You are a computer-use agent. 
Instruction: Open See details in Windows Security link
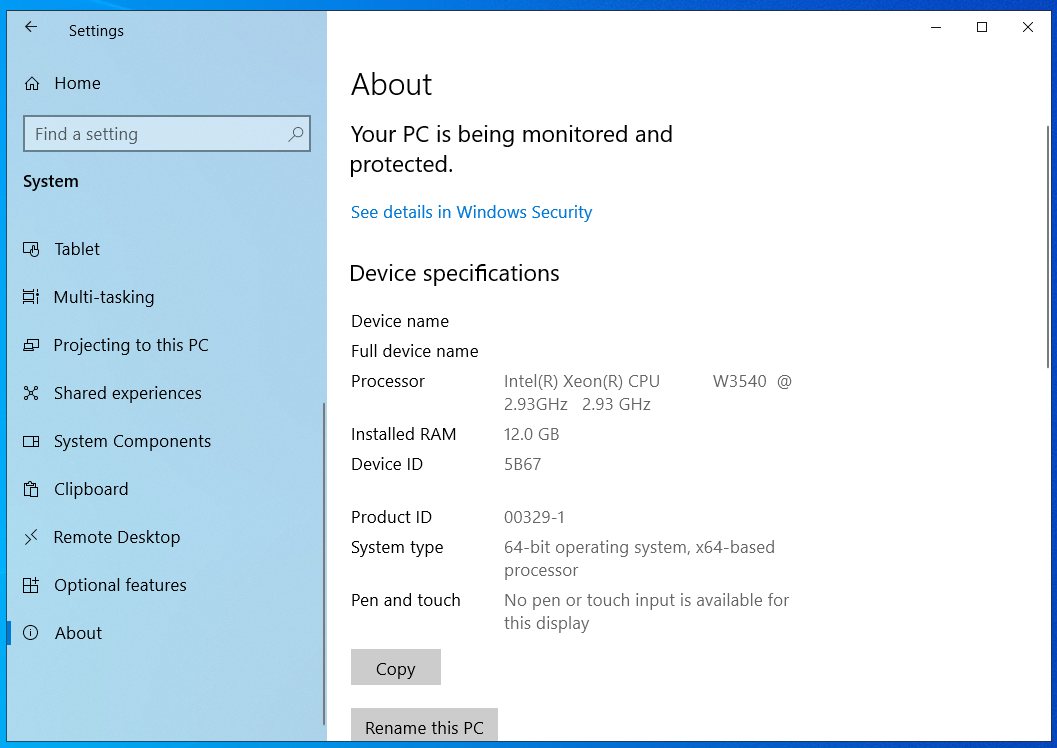471,212
